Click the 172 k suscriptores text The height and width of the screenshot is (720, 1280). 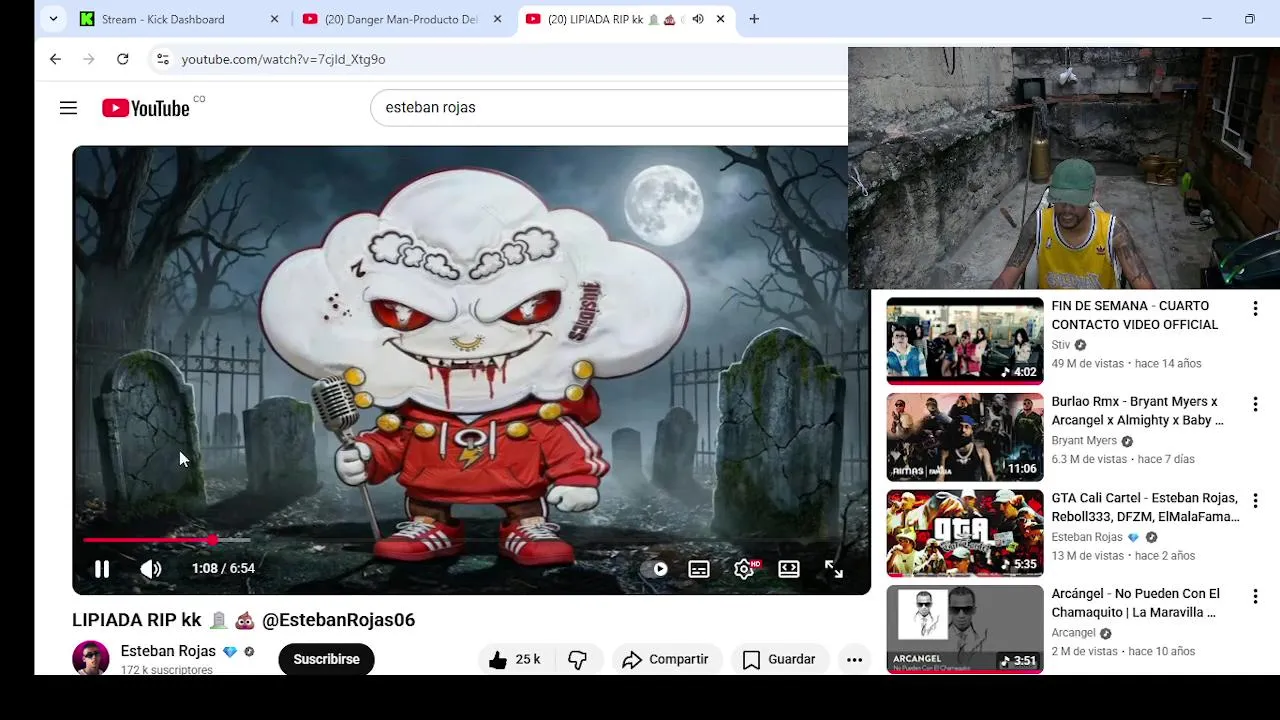tap(167, 670)
